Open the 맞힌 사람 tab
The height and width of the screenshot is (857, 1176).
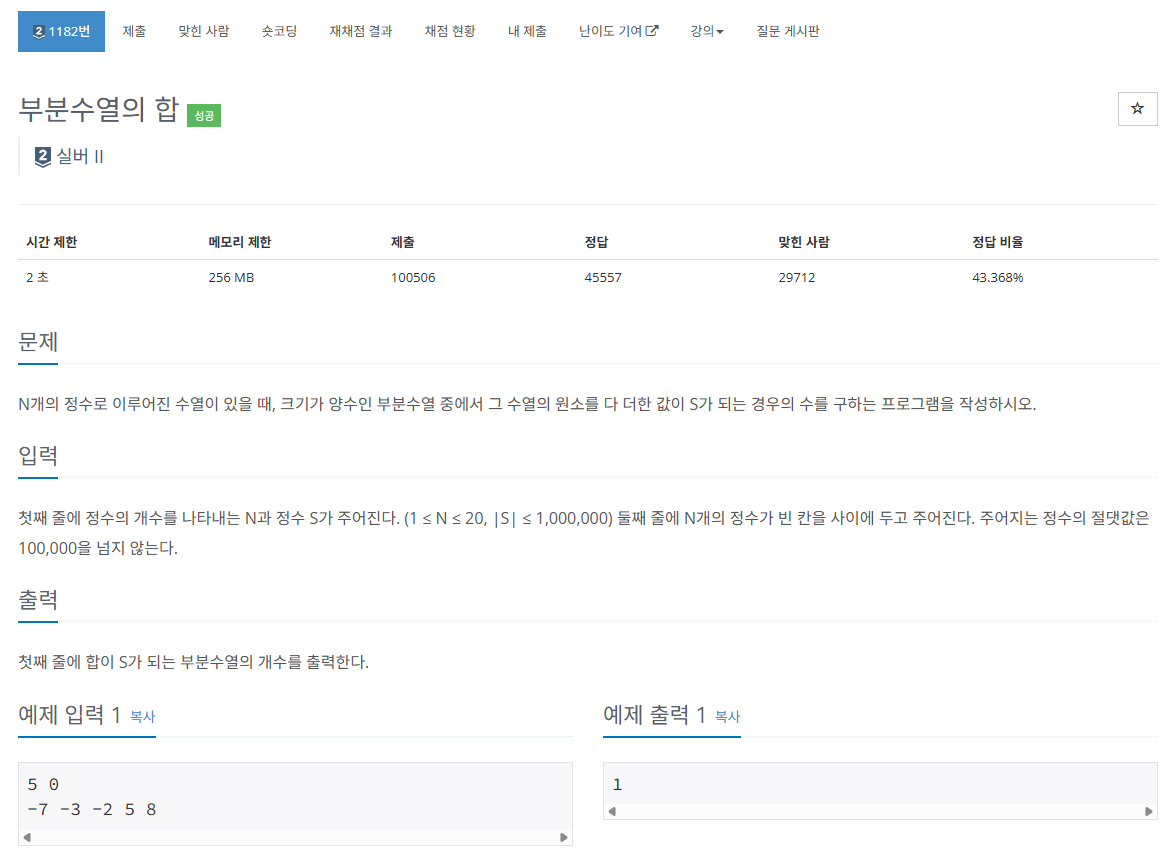tap(203, 31)
